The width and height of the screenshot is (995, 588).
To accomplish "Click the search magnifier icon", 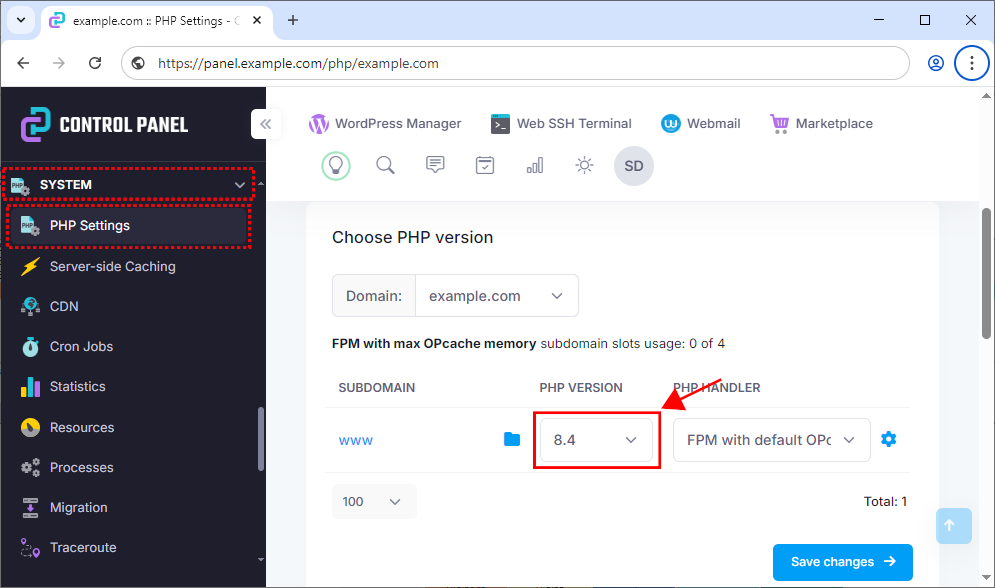I will click(385, 166).
